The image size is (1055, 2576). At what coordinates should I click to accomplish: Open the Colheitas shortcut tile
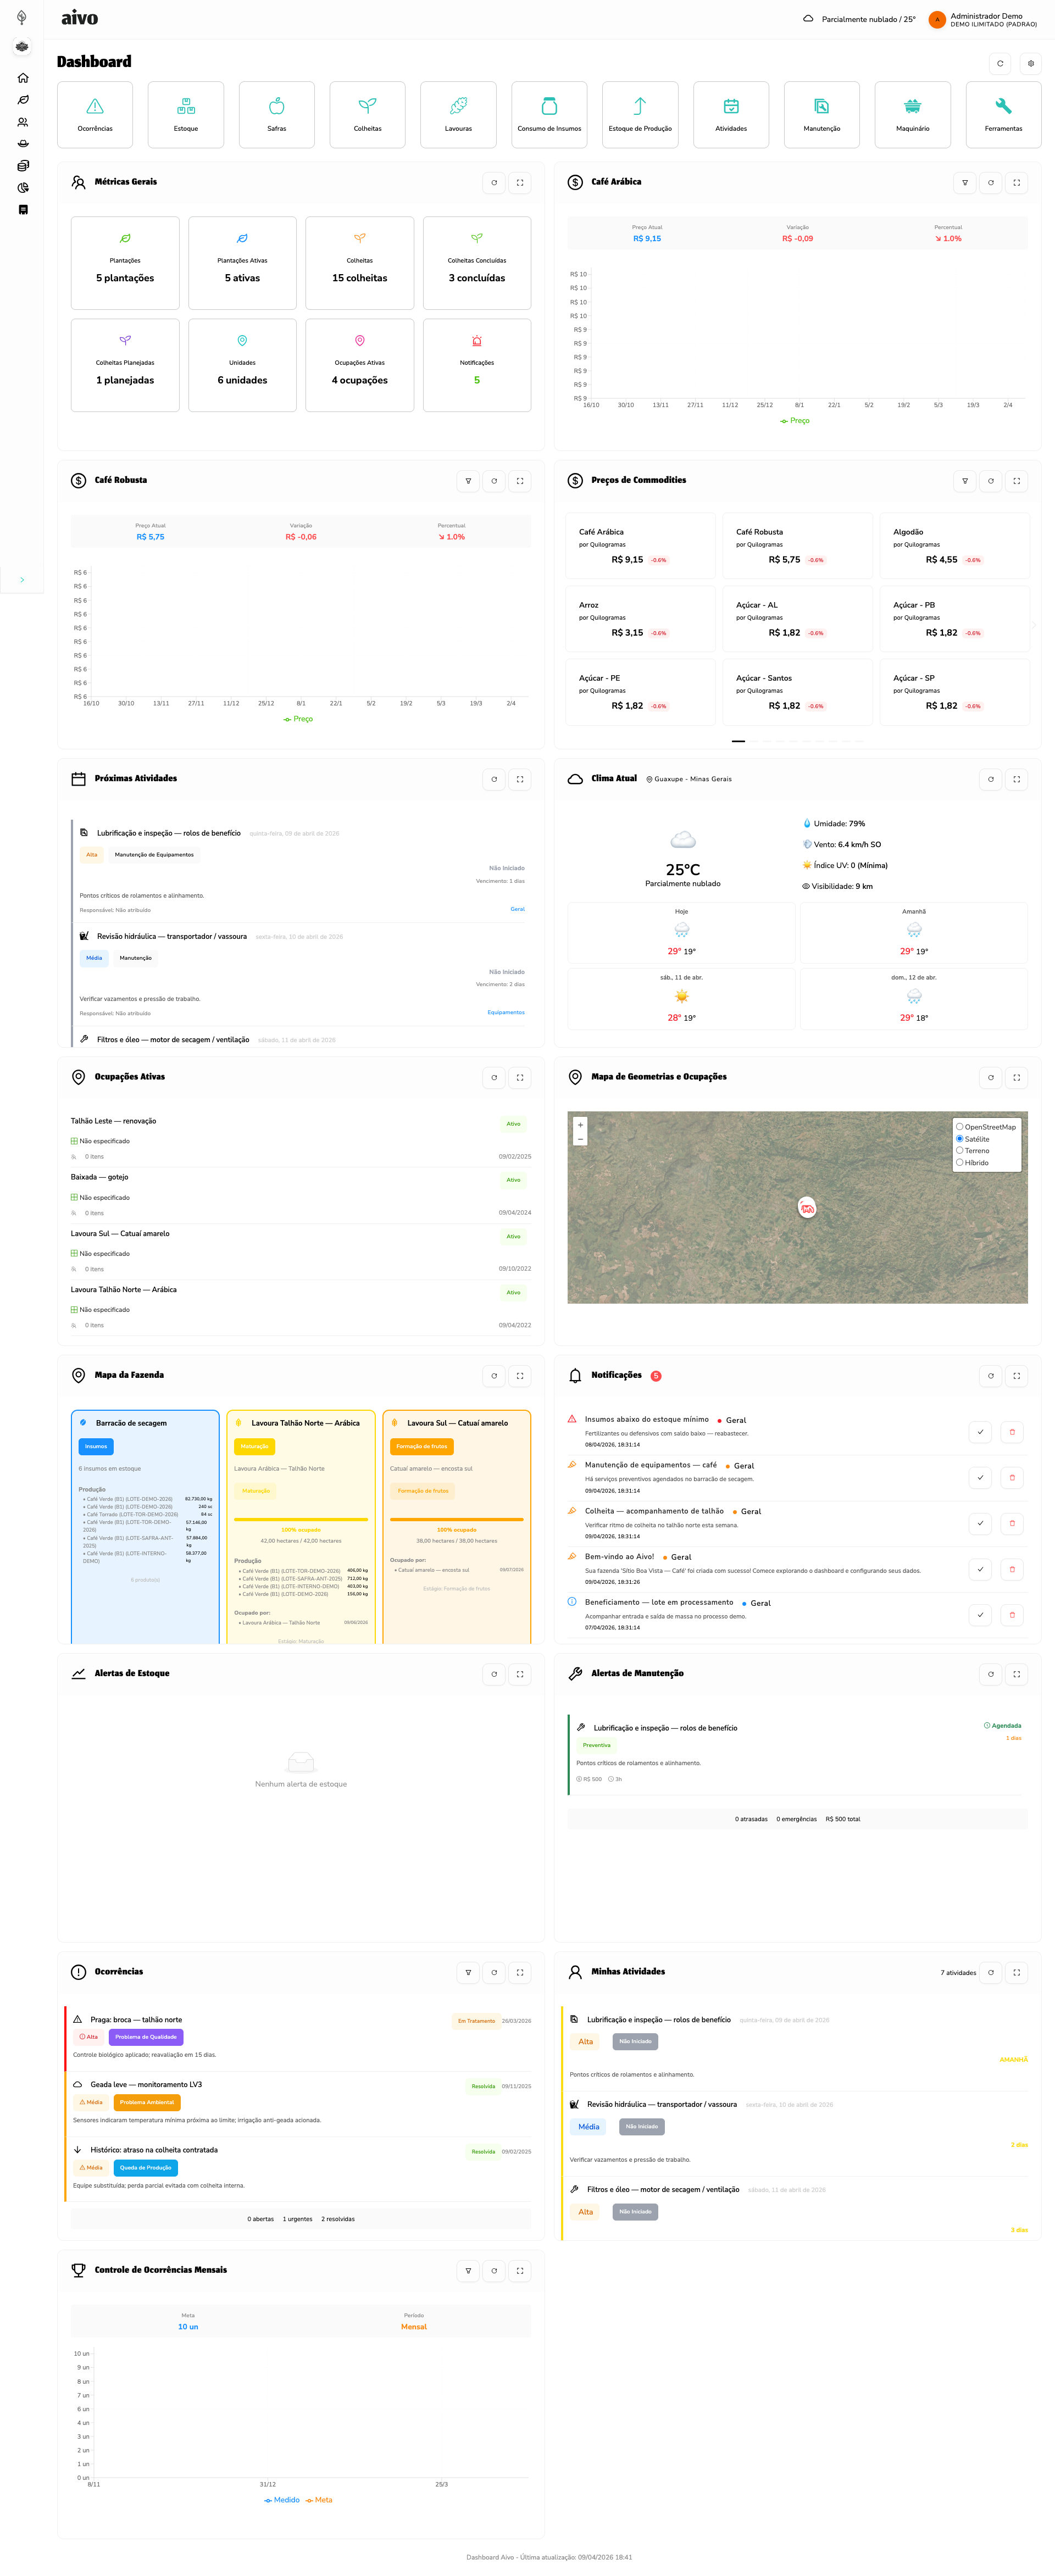[x=368, y=115]
